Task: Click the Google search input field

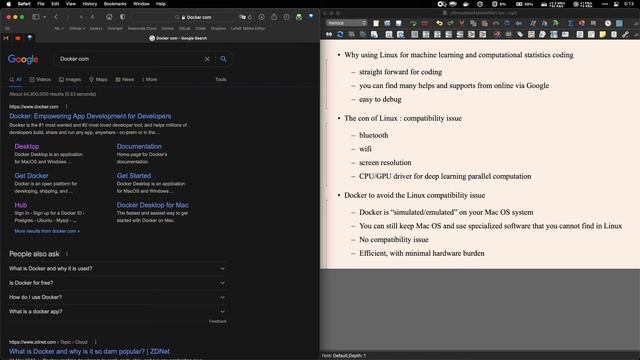Action: 131,59
